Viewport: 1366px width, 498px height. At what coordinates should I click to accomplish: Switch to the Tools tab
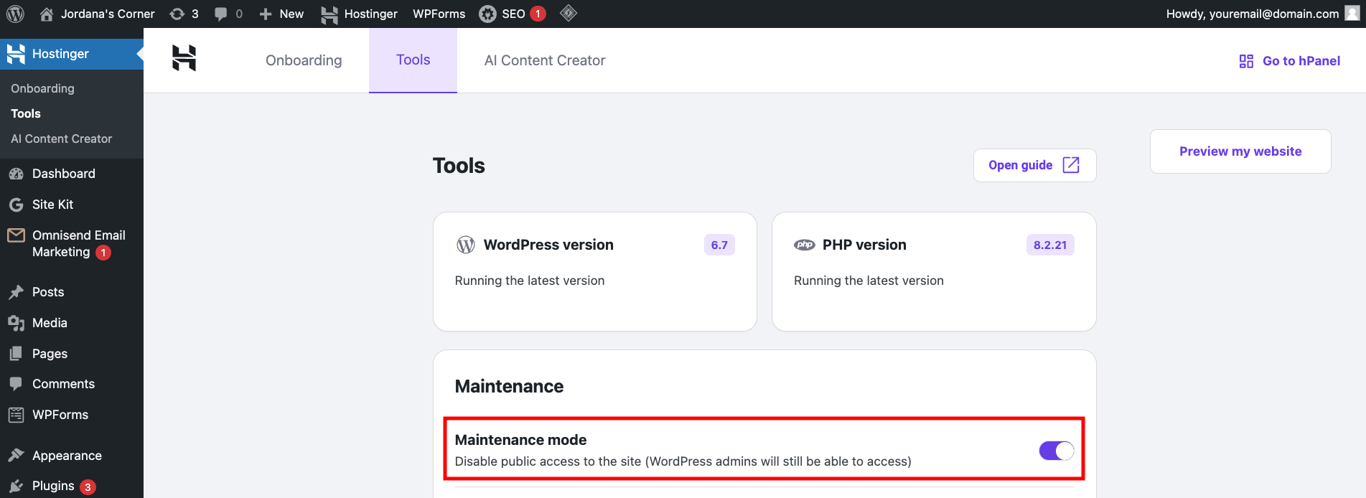413,60
